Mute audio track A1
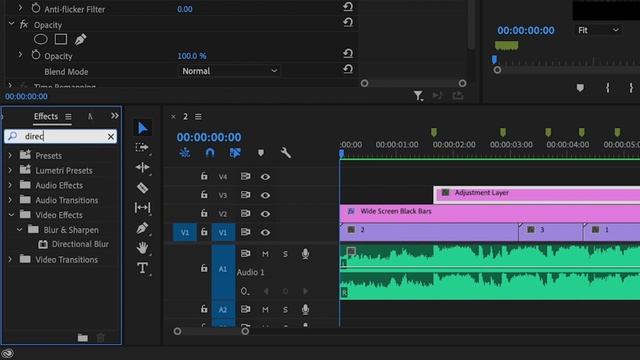This screenshot has width=640, height=360. (265, 254)
